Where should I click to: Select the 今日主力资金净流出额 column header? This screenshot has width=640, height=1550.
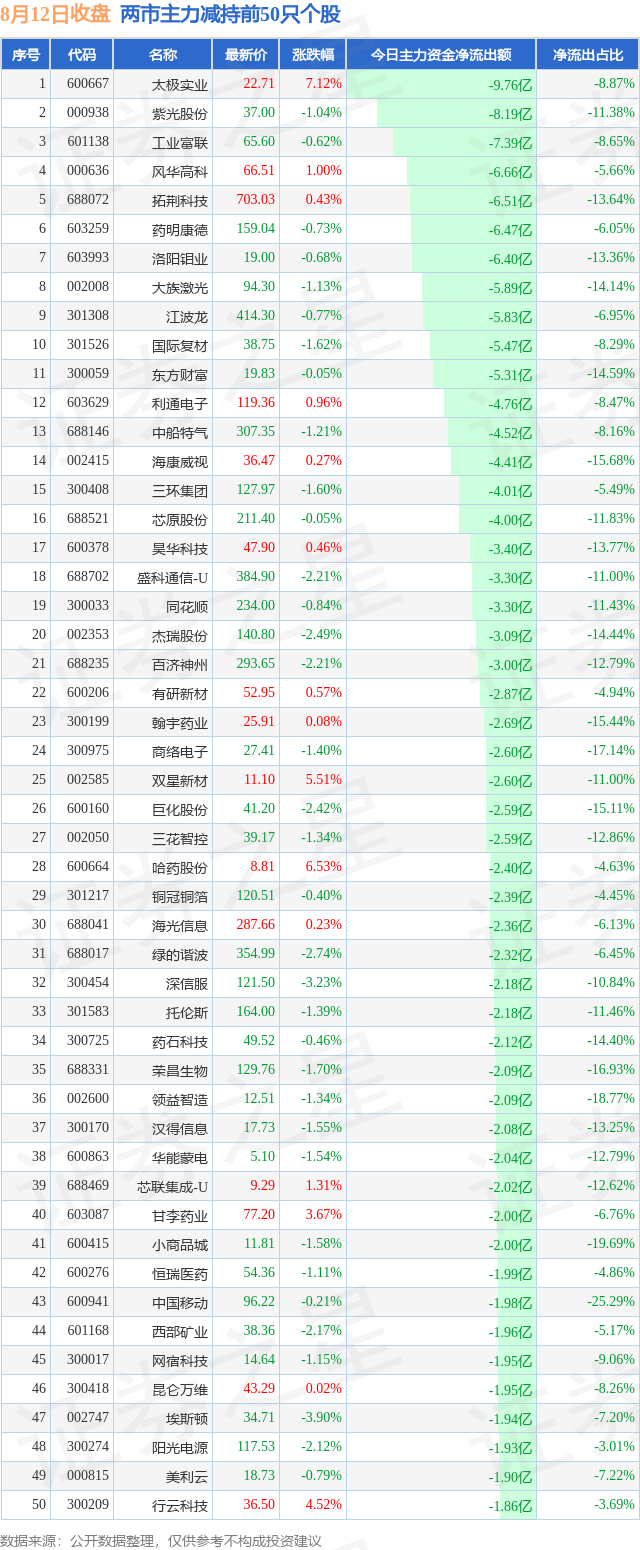tap(441, 55)
